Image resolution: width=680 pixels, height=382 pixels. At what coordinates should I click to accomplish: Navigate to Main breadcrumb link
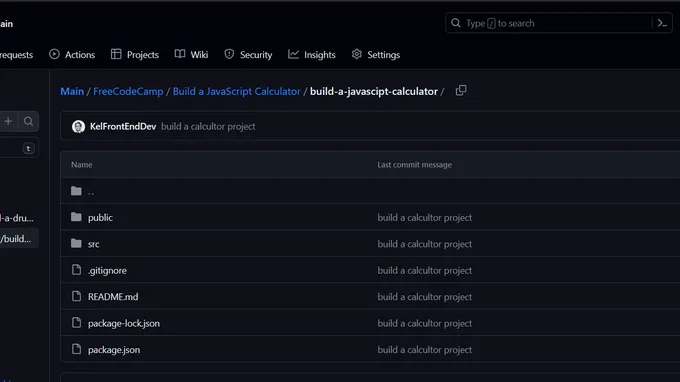tap(72, 91)
